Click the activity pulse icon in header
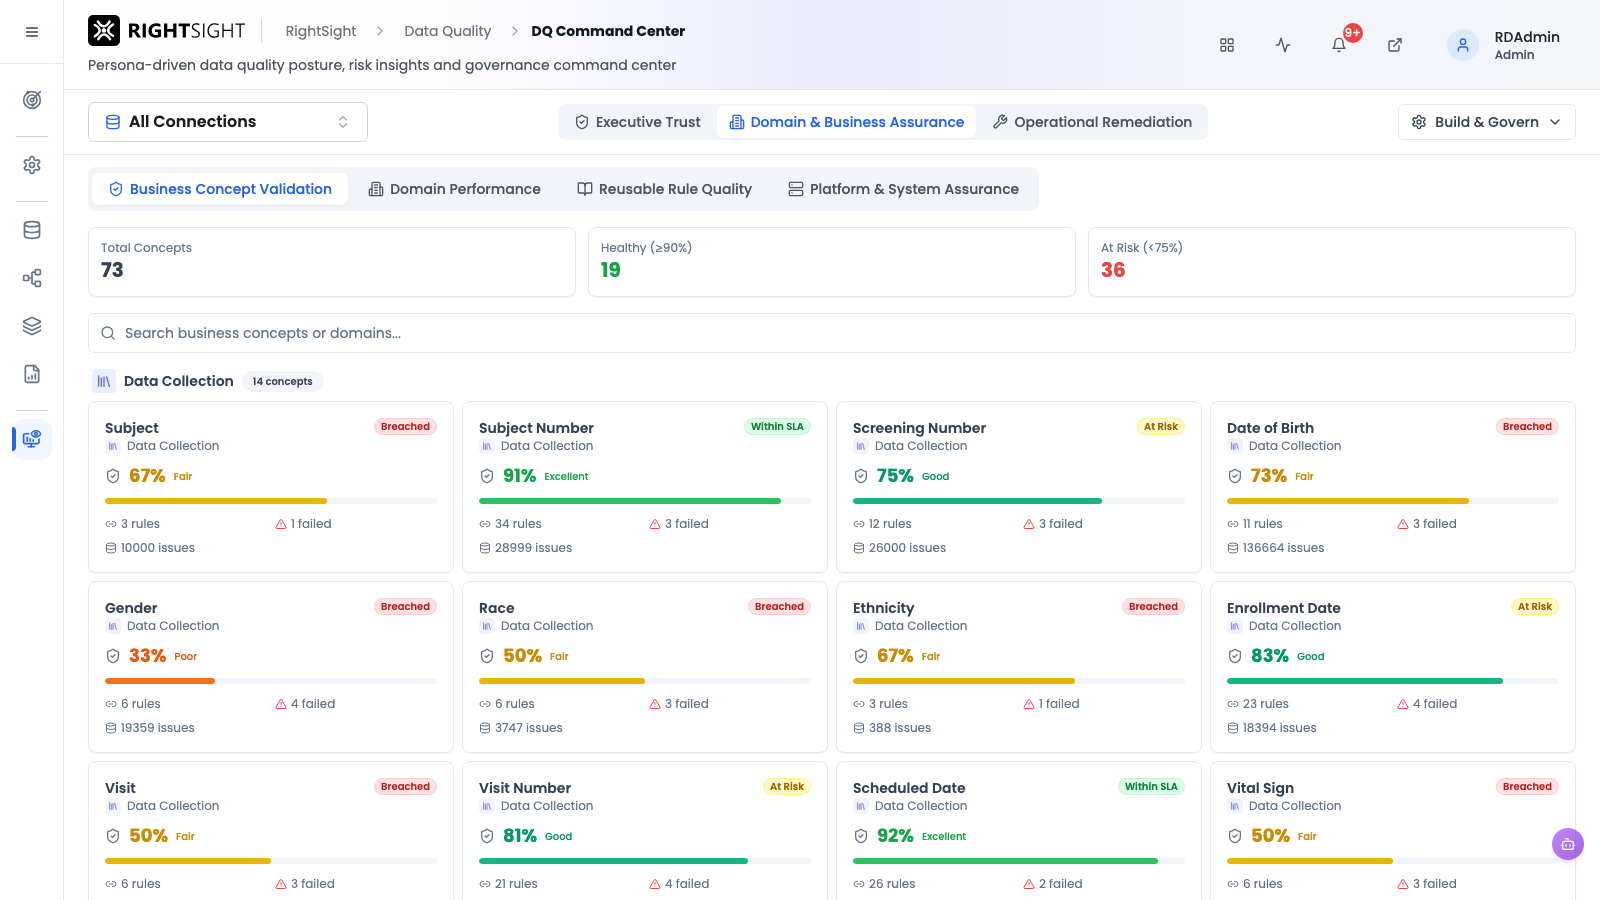1600x900 pixels. click(1283, 45)
